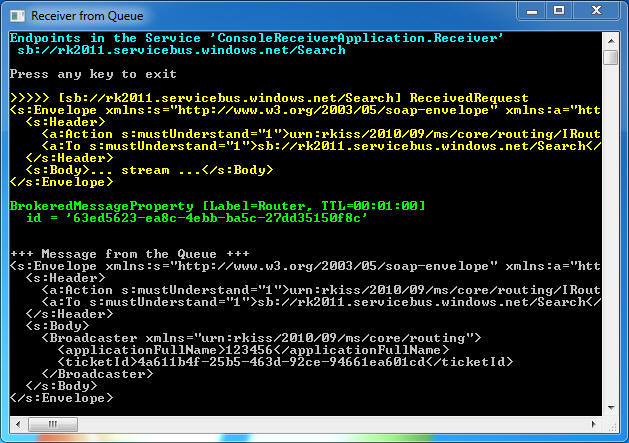The image size is (629, 443).
Task: Click the line ending with 'ReceivedRequest'
Action: point(269,98)
